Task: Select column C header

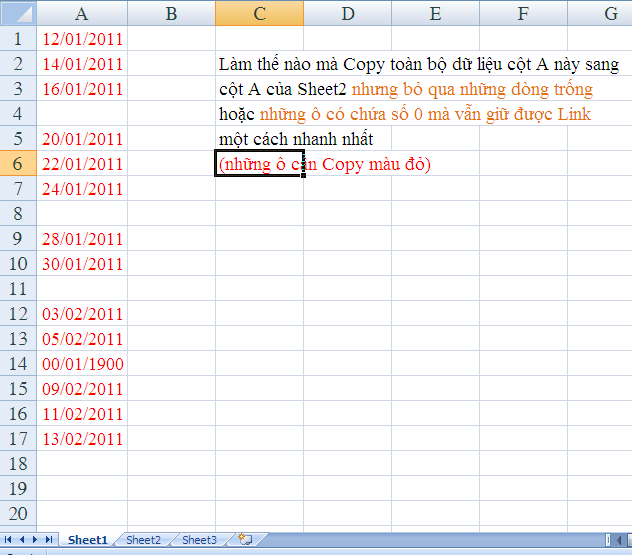Action: [259, 13]
